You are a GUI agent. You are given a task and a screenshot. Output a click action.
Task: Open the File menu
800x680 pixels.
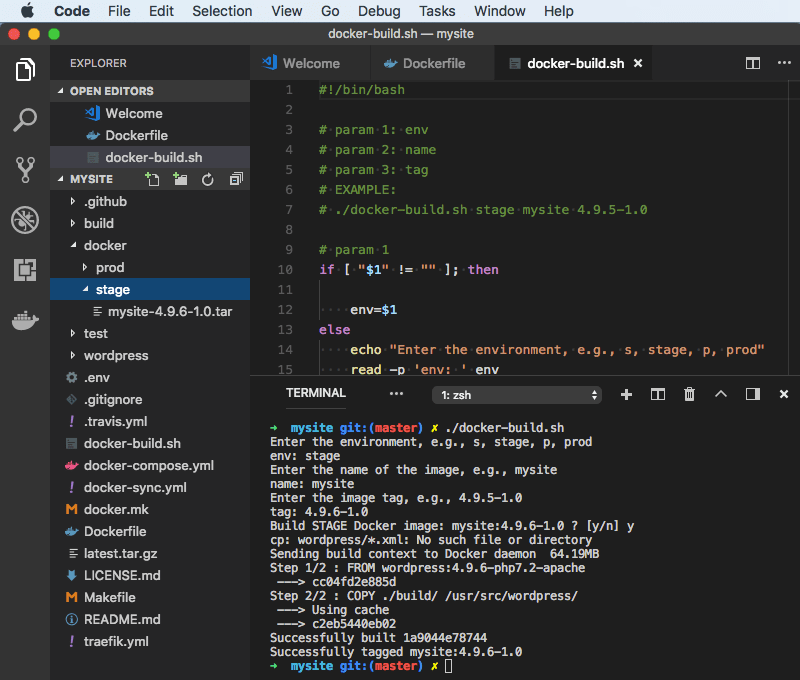pos(119,11)
